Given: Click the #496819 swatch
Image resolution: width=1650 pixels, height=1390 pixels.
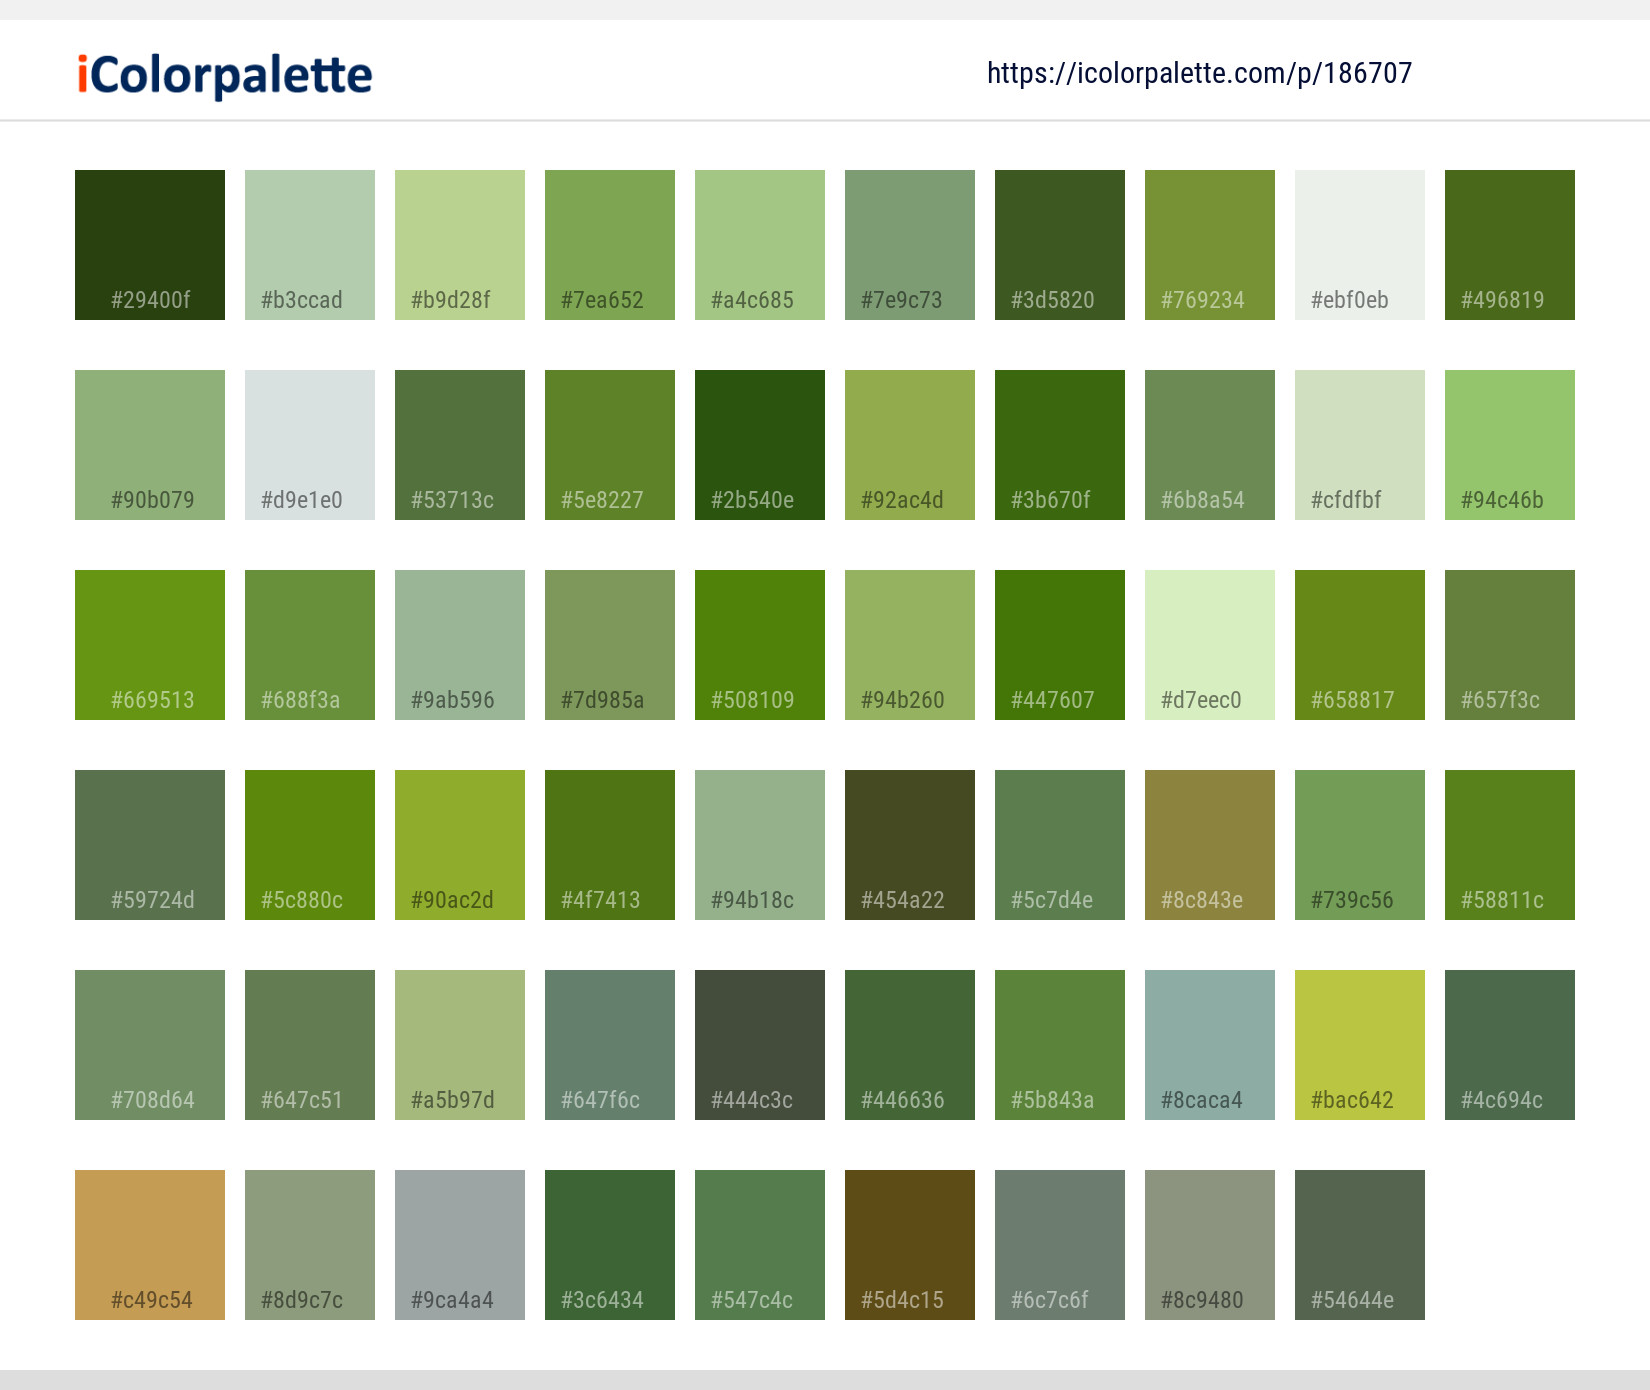Looking at the screenshot, I should click(1510, 245).
